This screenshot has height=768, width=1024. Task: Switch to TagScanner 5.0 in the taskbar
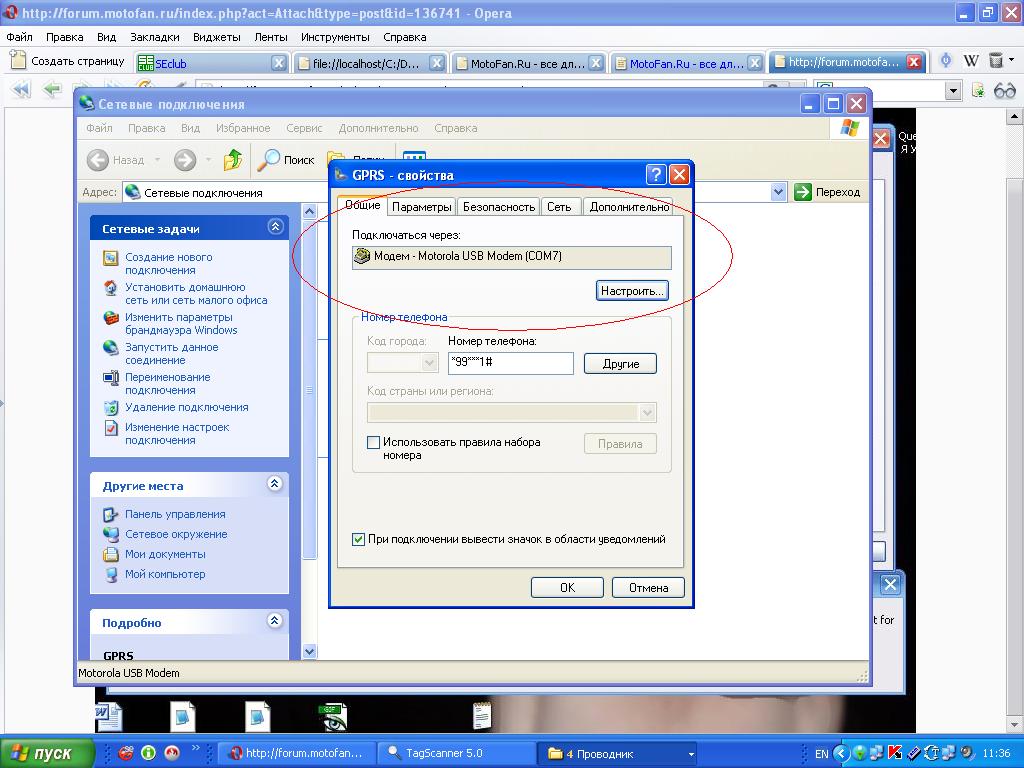coord(456,754)
